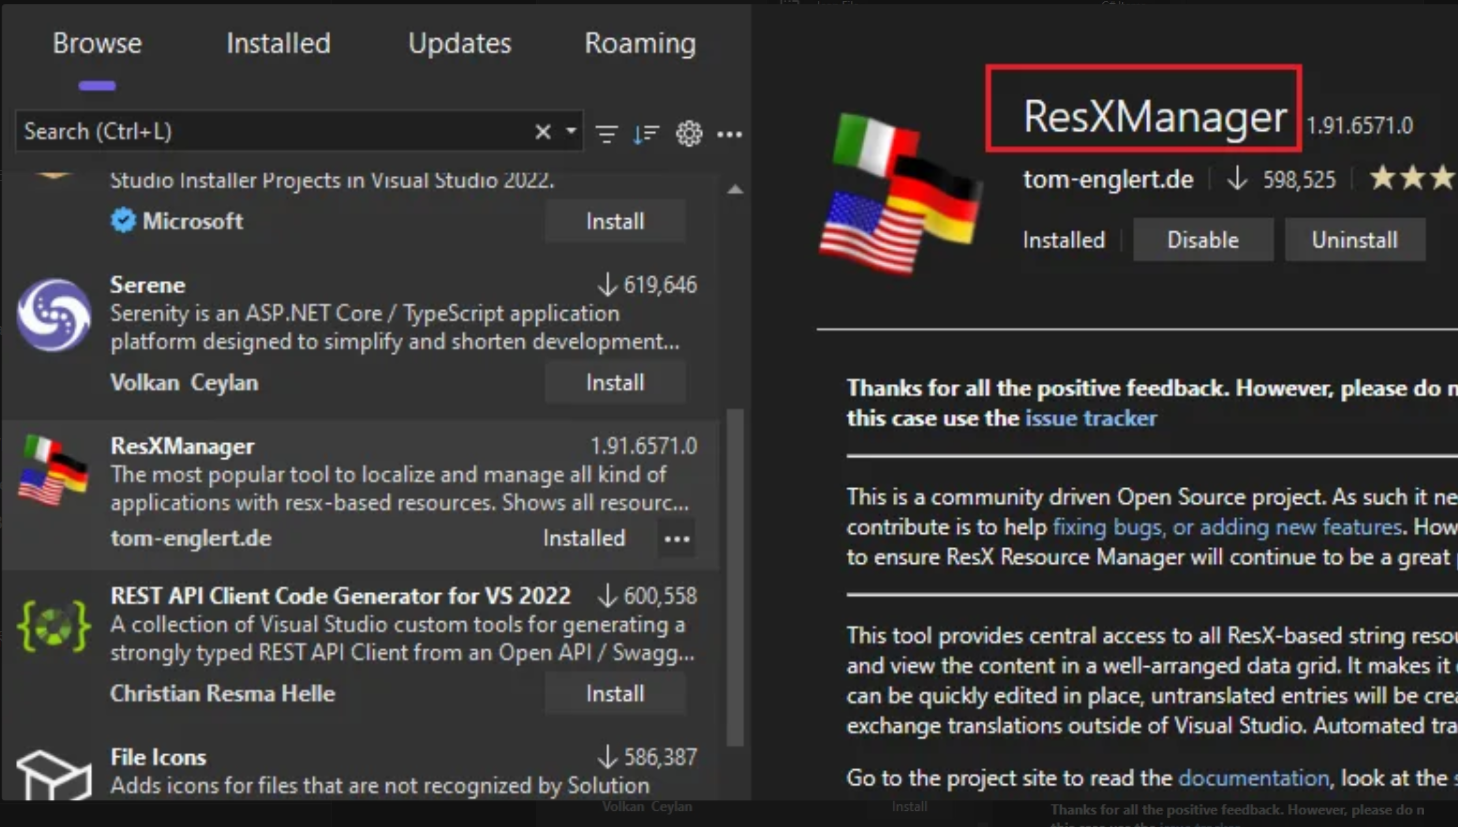Click the sort extensions icon
This screenshot has width=1458, height=827.
tap(646, 133)
